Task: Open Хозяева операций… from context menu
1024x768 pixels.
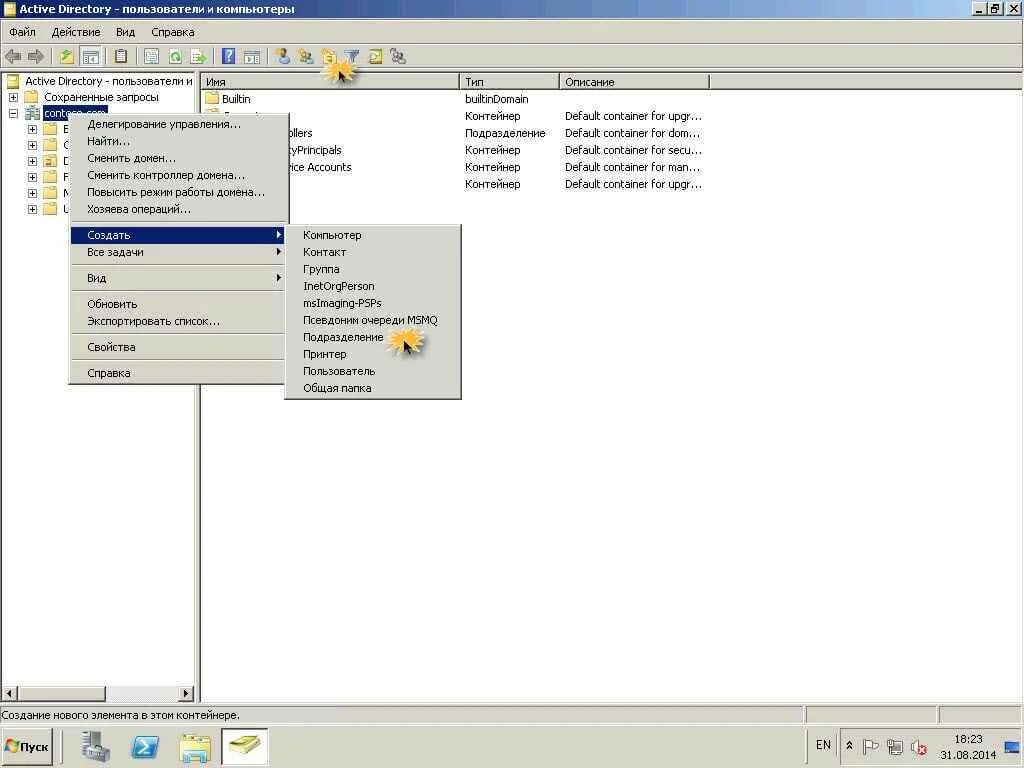Action: [179, 209]
